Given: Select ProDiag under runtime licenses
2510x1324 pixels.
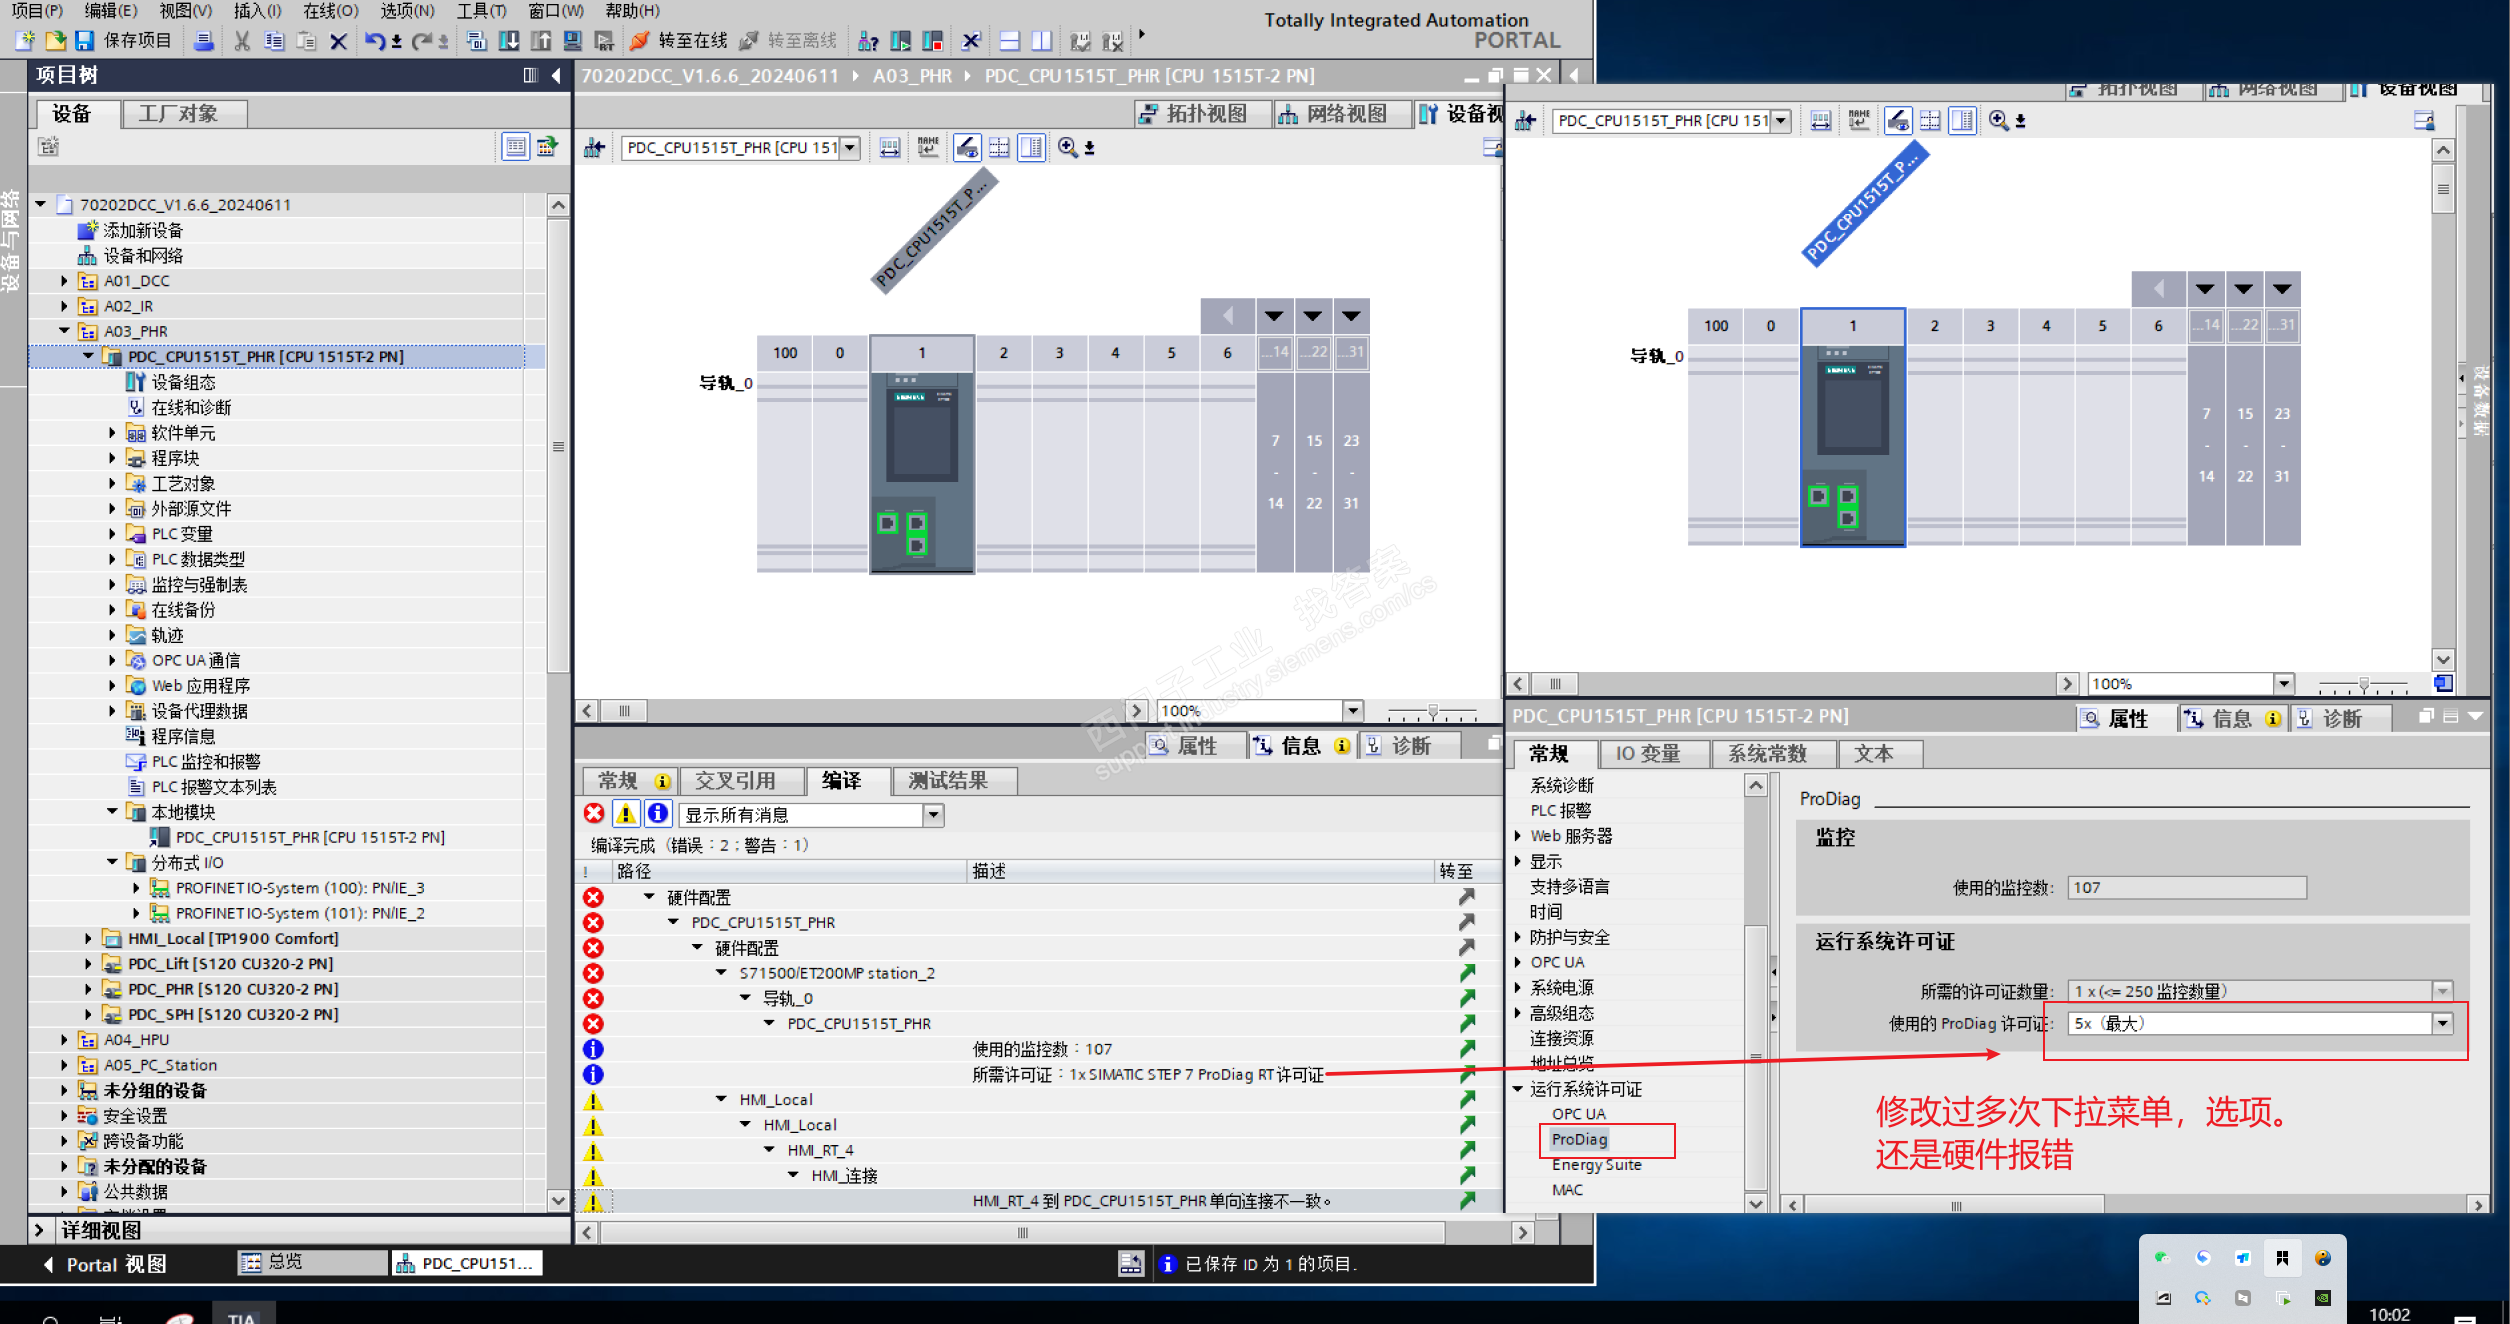Looking at the screenshot, I should [x=1579, y=1139].
